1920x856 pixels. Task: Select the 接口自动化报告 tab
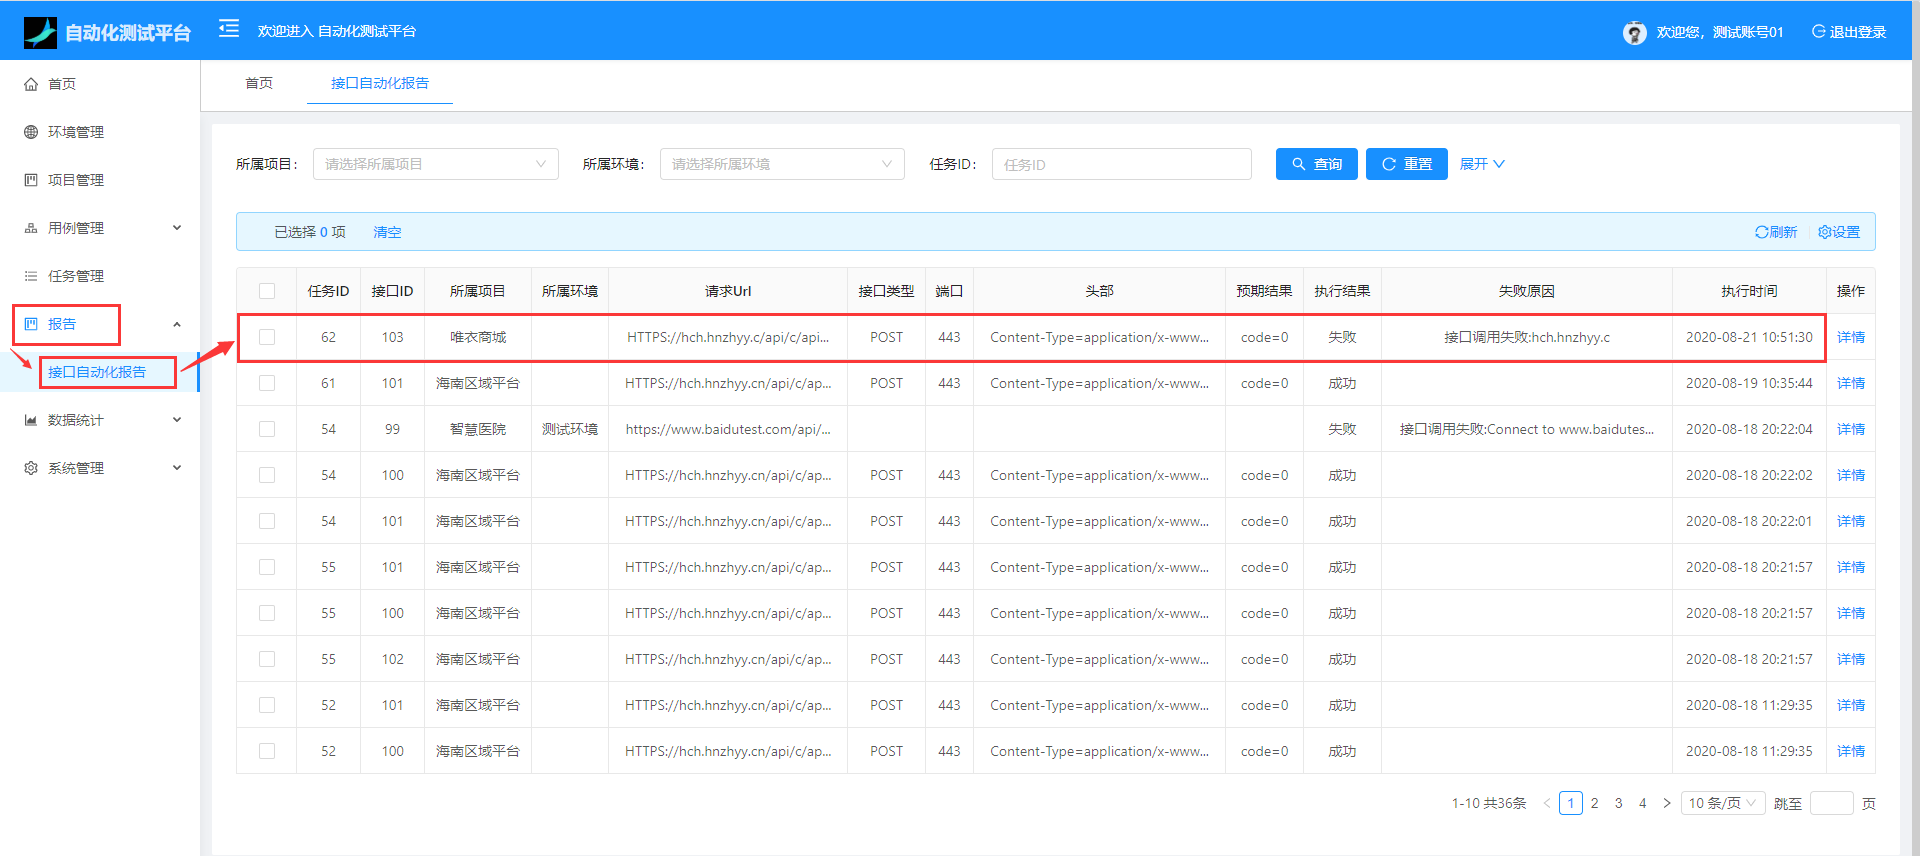pos(380,83)
